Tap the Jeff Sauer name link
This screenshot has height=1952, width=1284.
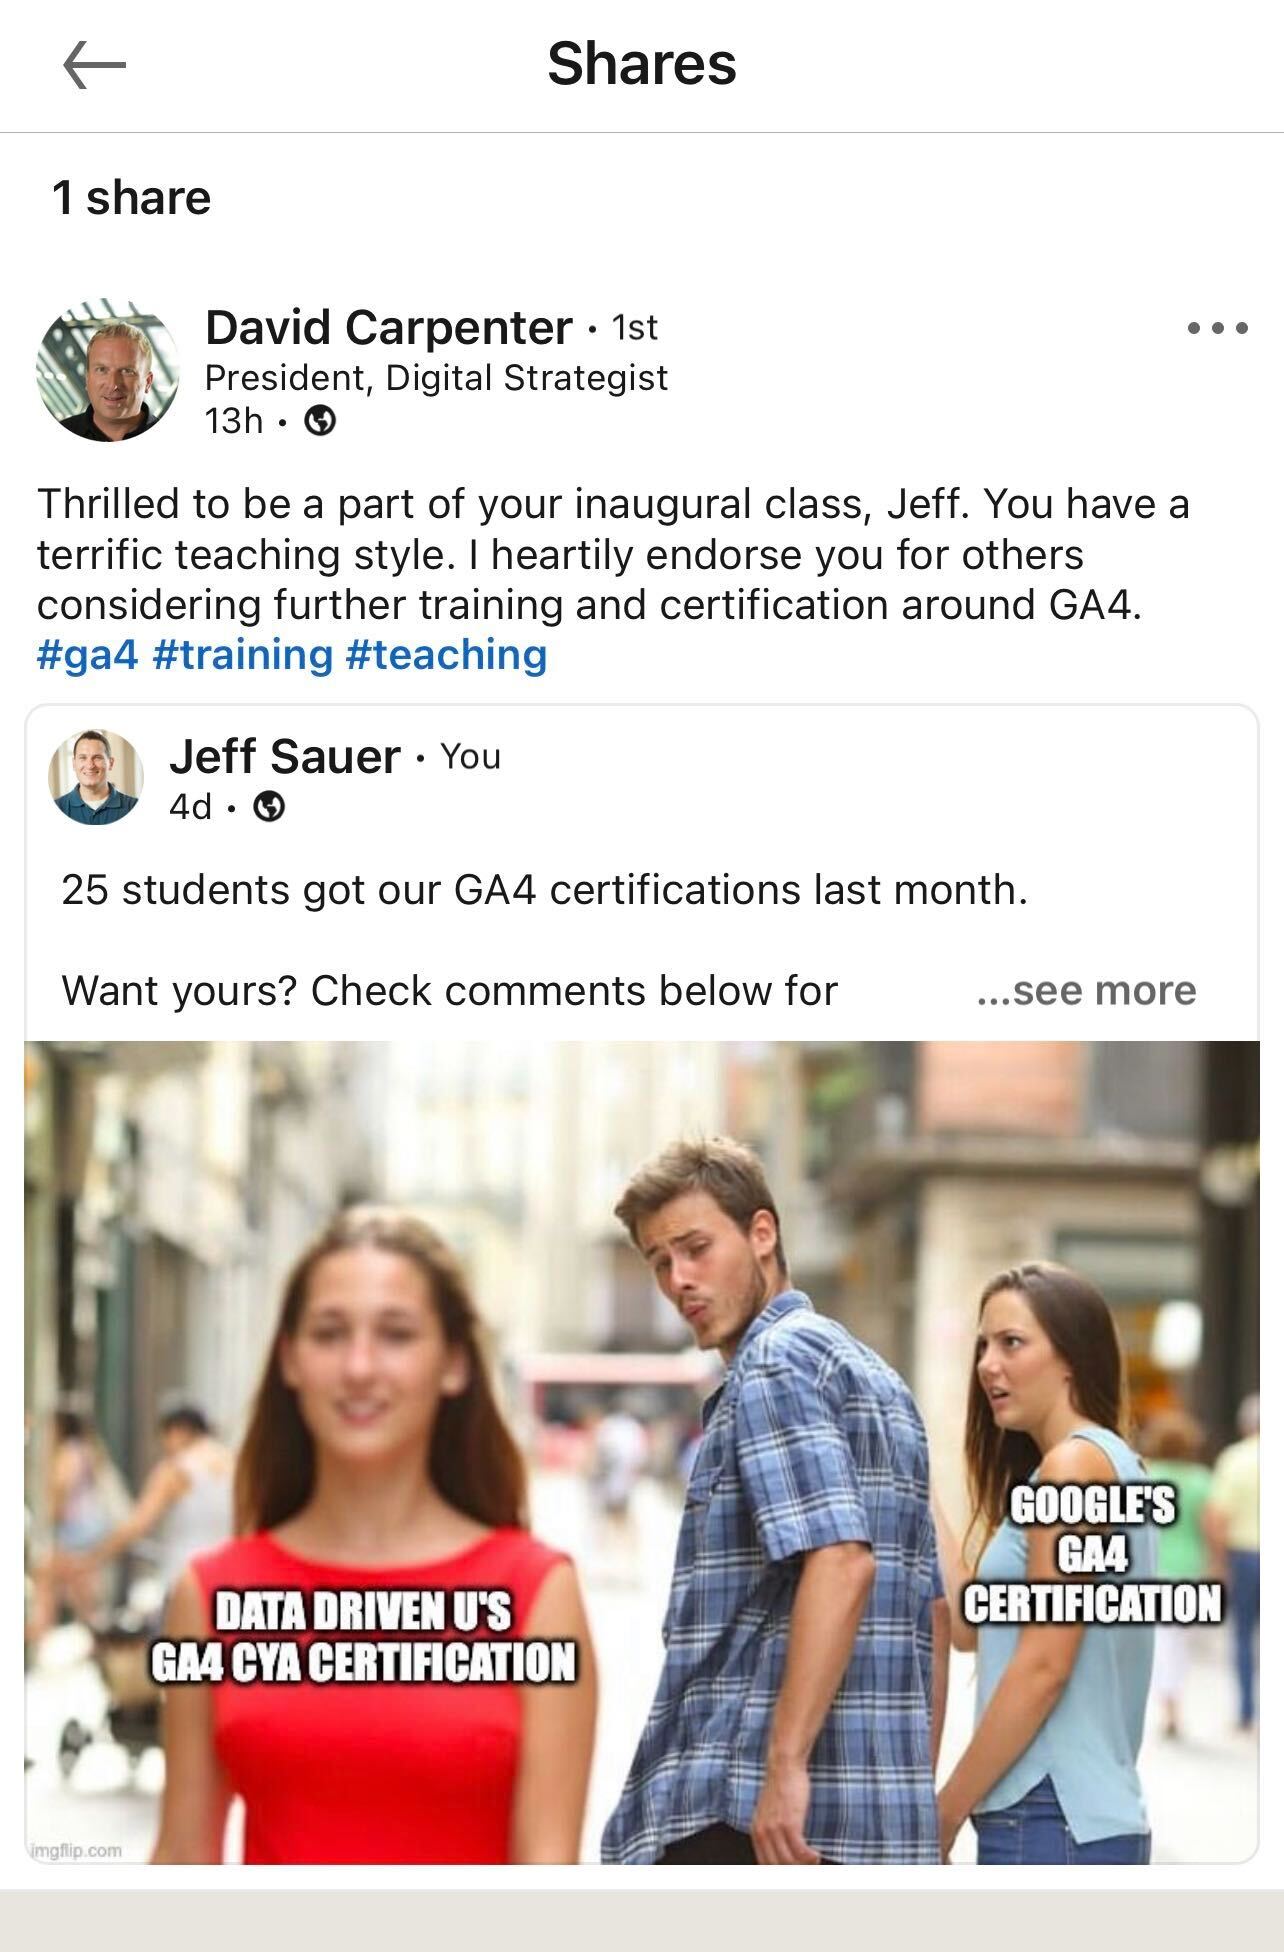point(285,756)
